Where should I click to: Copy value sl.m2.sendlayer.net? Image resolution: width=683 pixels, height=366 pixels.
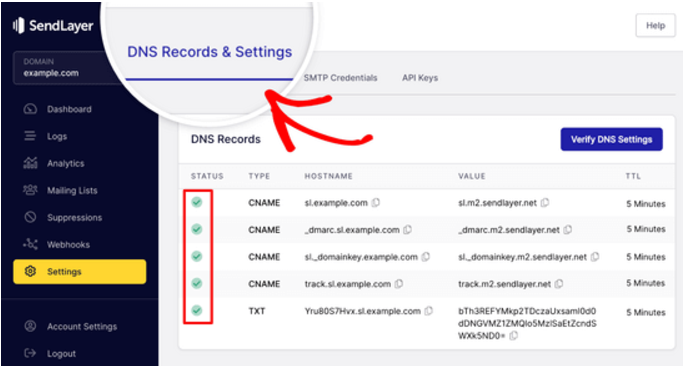pos(544,203)
